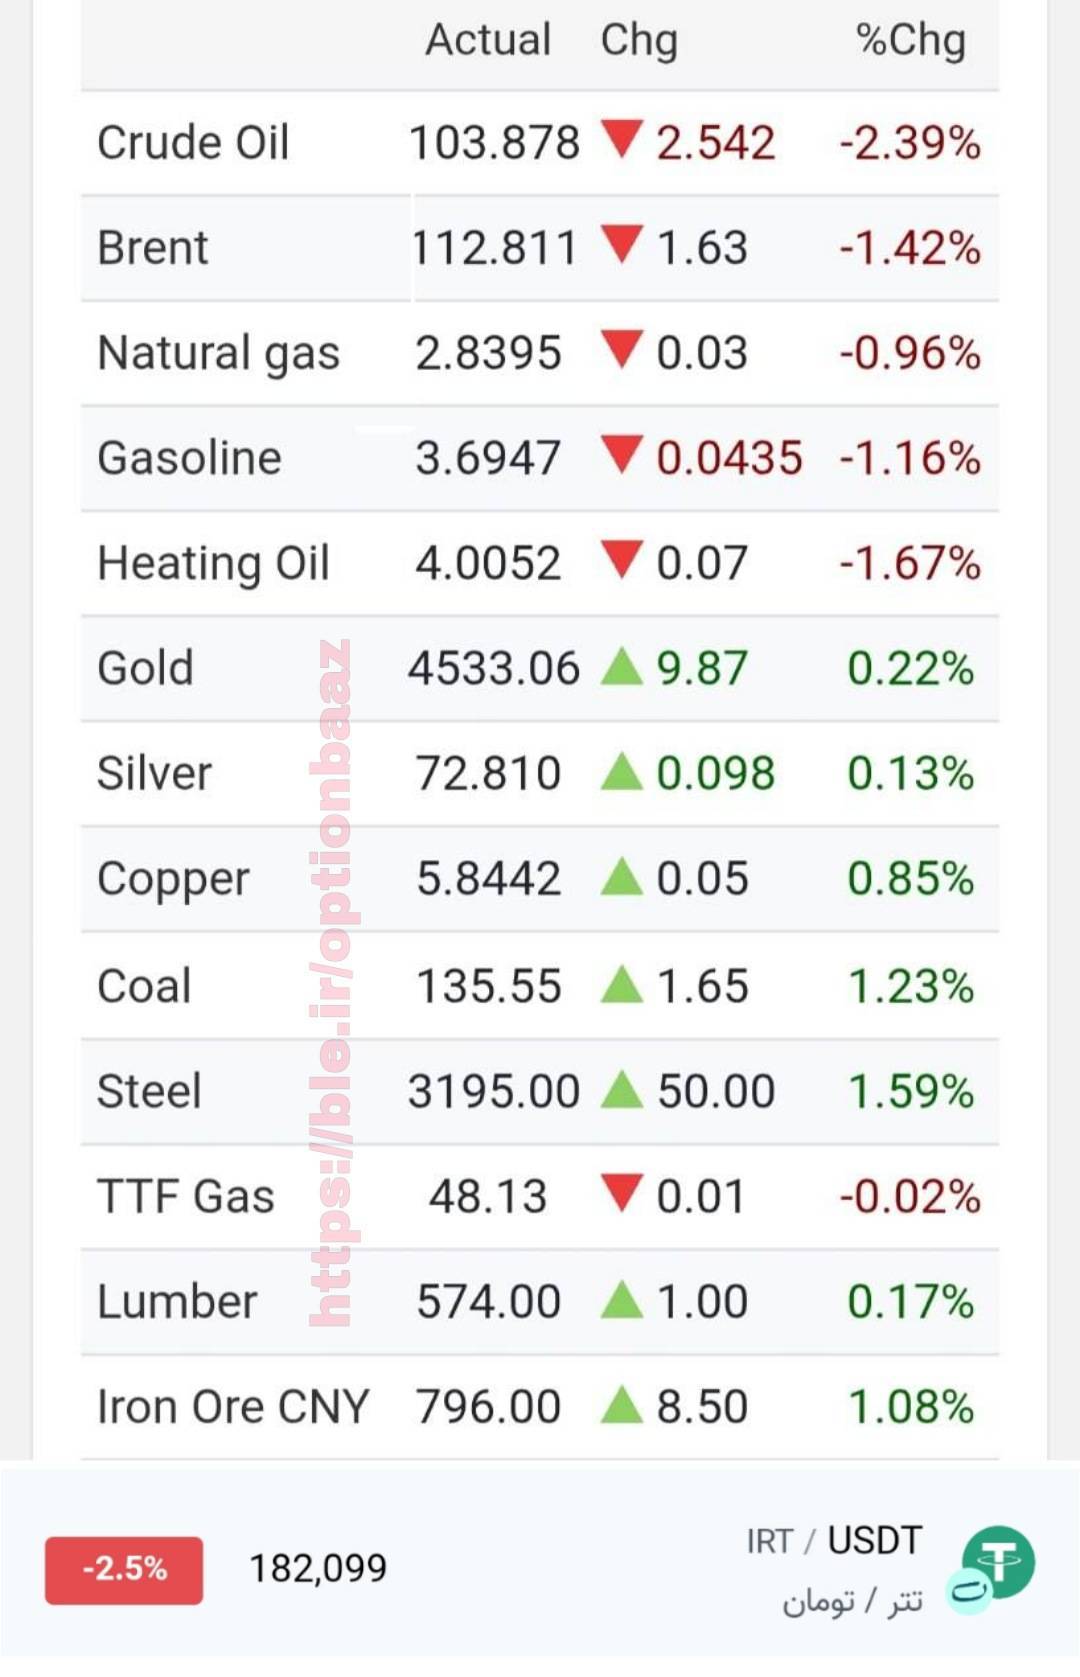Open the IRT / USDT pair label
The image size is (1080, 1677).
click(834, 1541)
